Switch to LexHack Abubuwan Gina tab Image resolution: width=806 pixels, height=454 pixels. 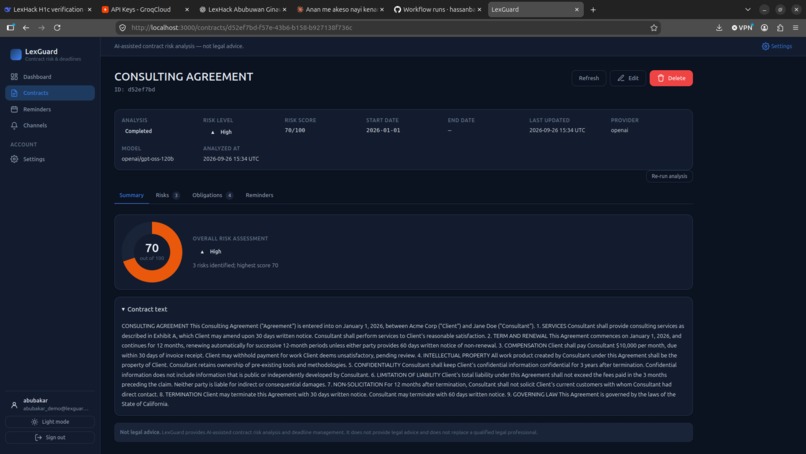coord(244,9)
